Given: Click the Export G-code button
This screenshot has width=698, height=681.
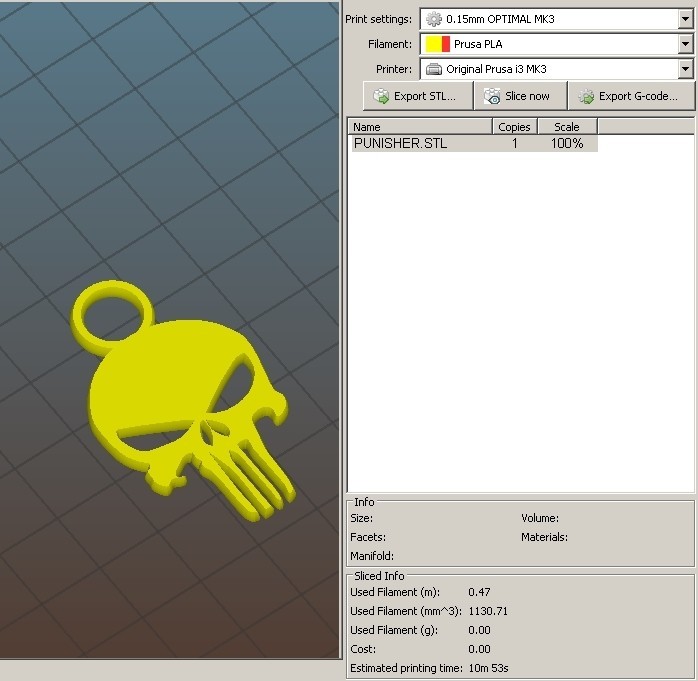Looking at the screenshot, I should 631,96.
